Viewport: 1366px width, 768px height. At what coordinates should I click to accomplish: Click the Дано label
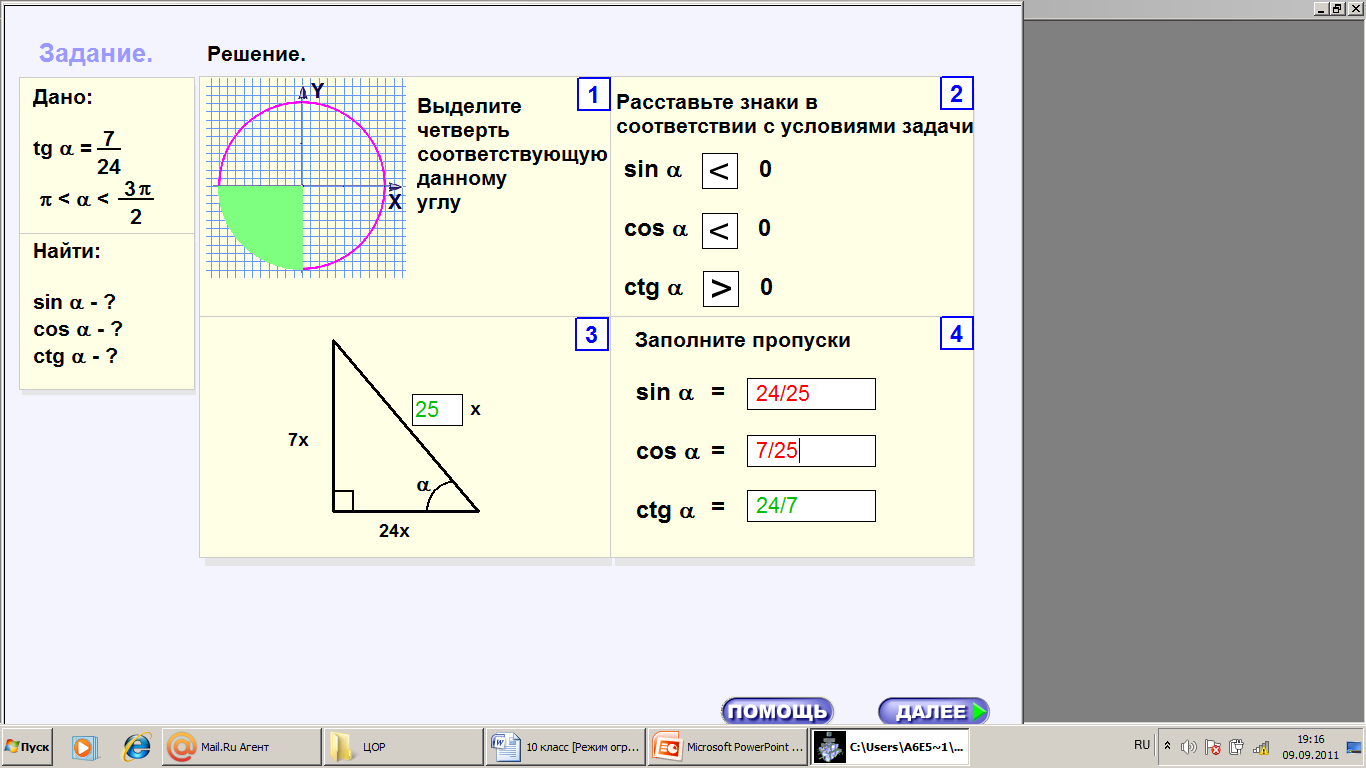coord(62,97)
